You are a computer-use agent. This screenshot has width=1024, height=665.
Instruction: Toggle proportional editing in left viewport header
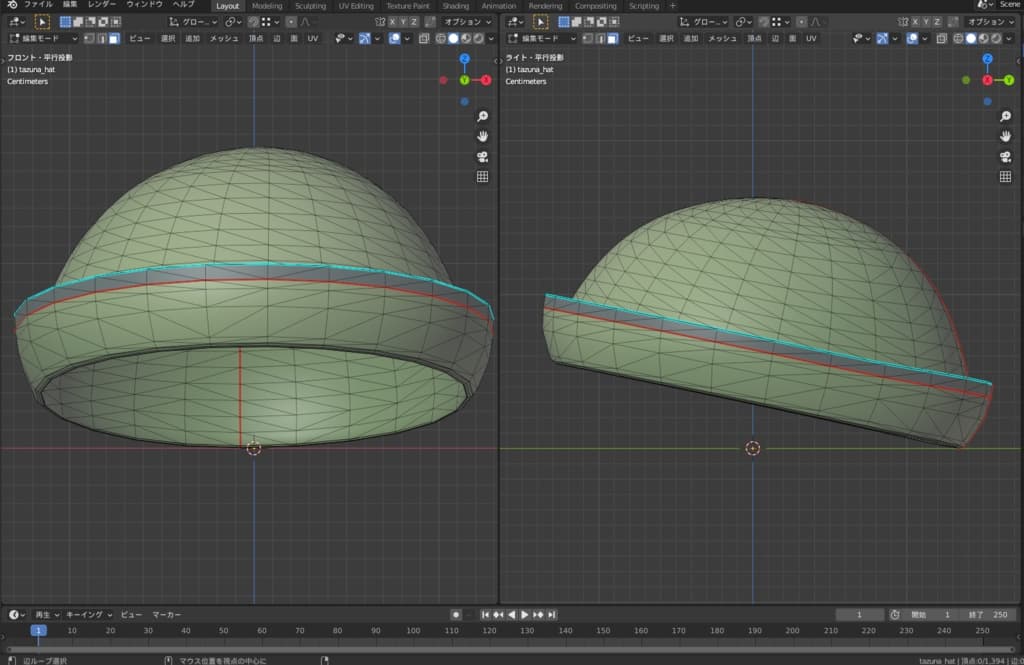[290, 21]
